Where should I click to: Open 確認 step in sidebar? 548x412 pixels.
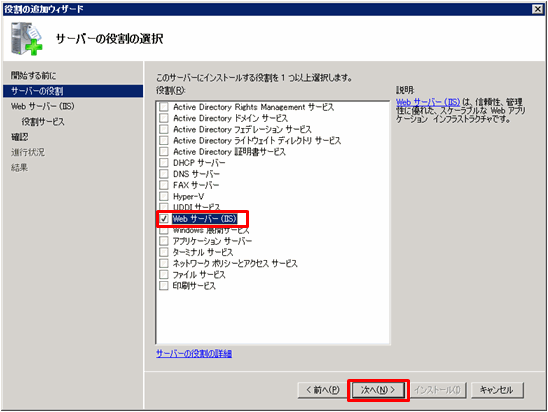(x=20, y=137)
